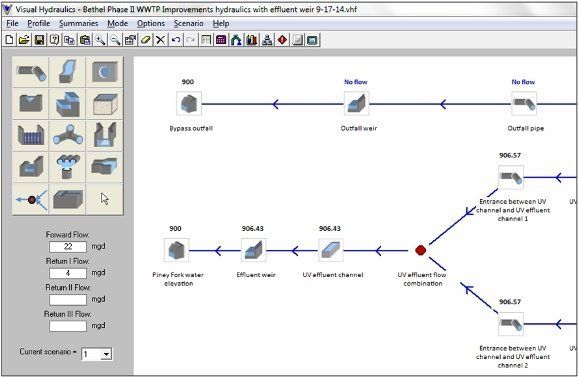Open the Profile menu
Screen dimensions: 578x377
(39, 23)
